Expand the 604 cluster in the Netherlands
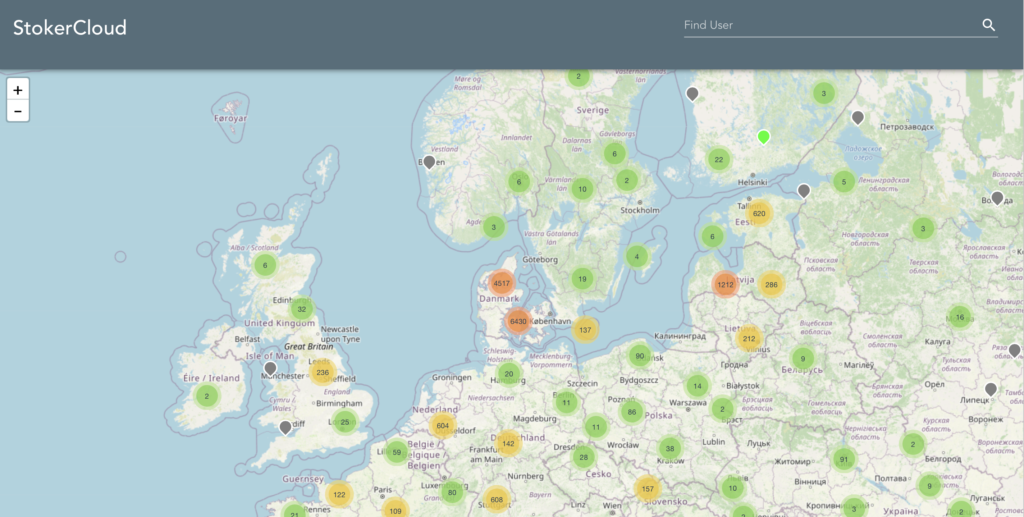 [443, 425]
